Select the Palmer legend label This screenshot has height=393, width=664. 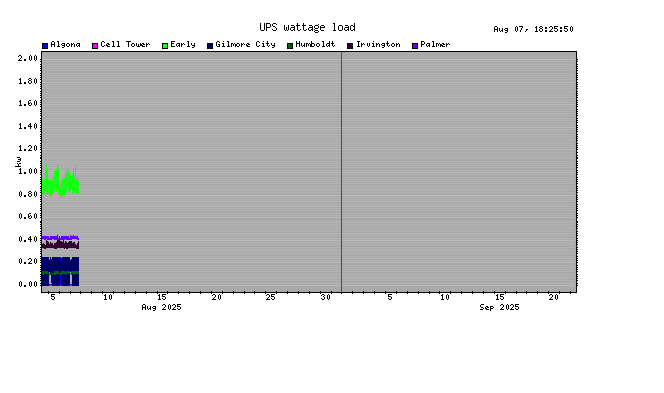pyautogui.click(x=435, y=44)
